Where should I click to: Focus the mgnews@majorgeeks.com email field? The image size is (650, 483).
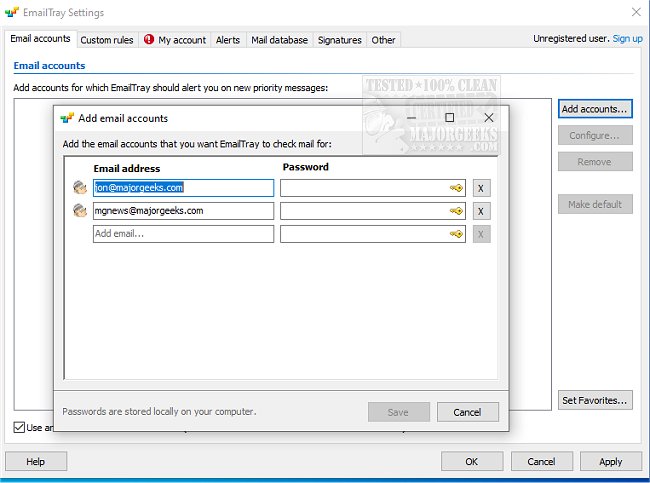tap(183, 211)
